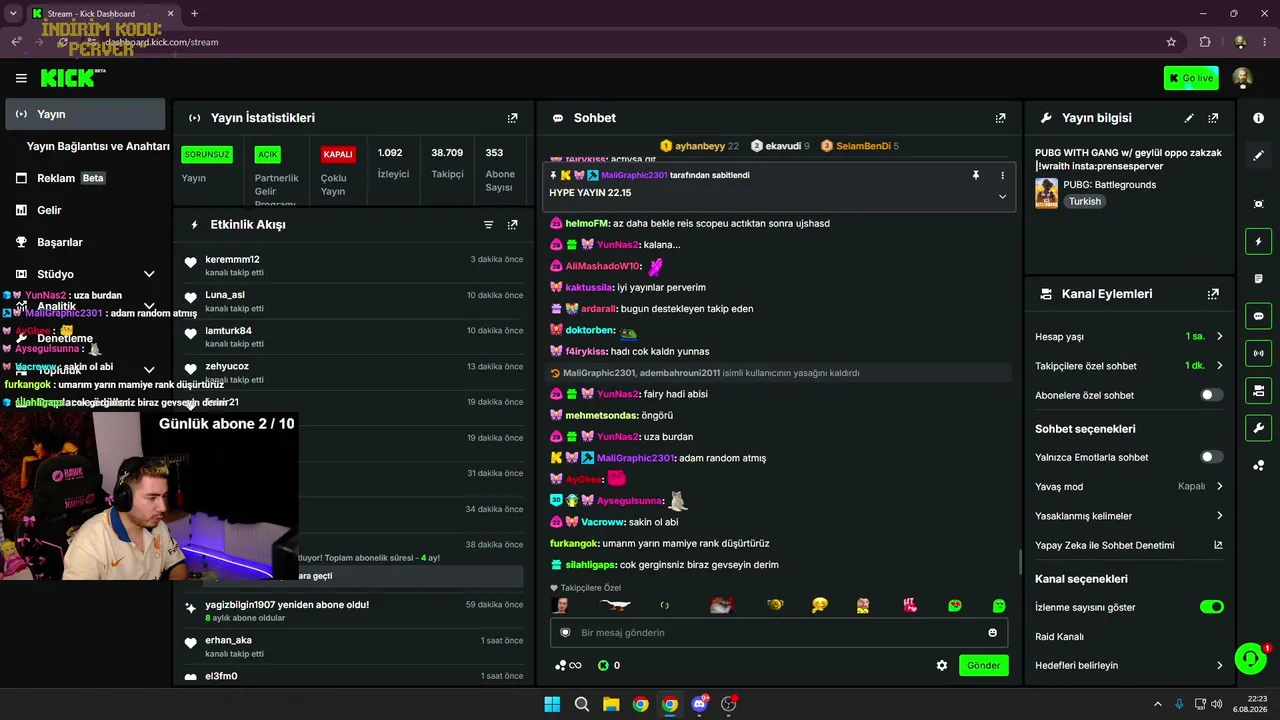Toggle the wrench rail icon
1280x720 pixels.
coord(1258,428)
